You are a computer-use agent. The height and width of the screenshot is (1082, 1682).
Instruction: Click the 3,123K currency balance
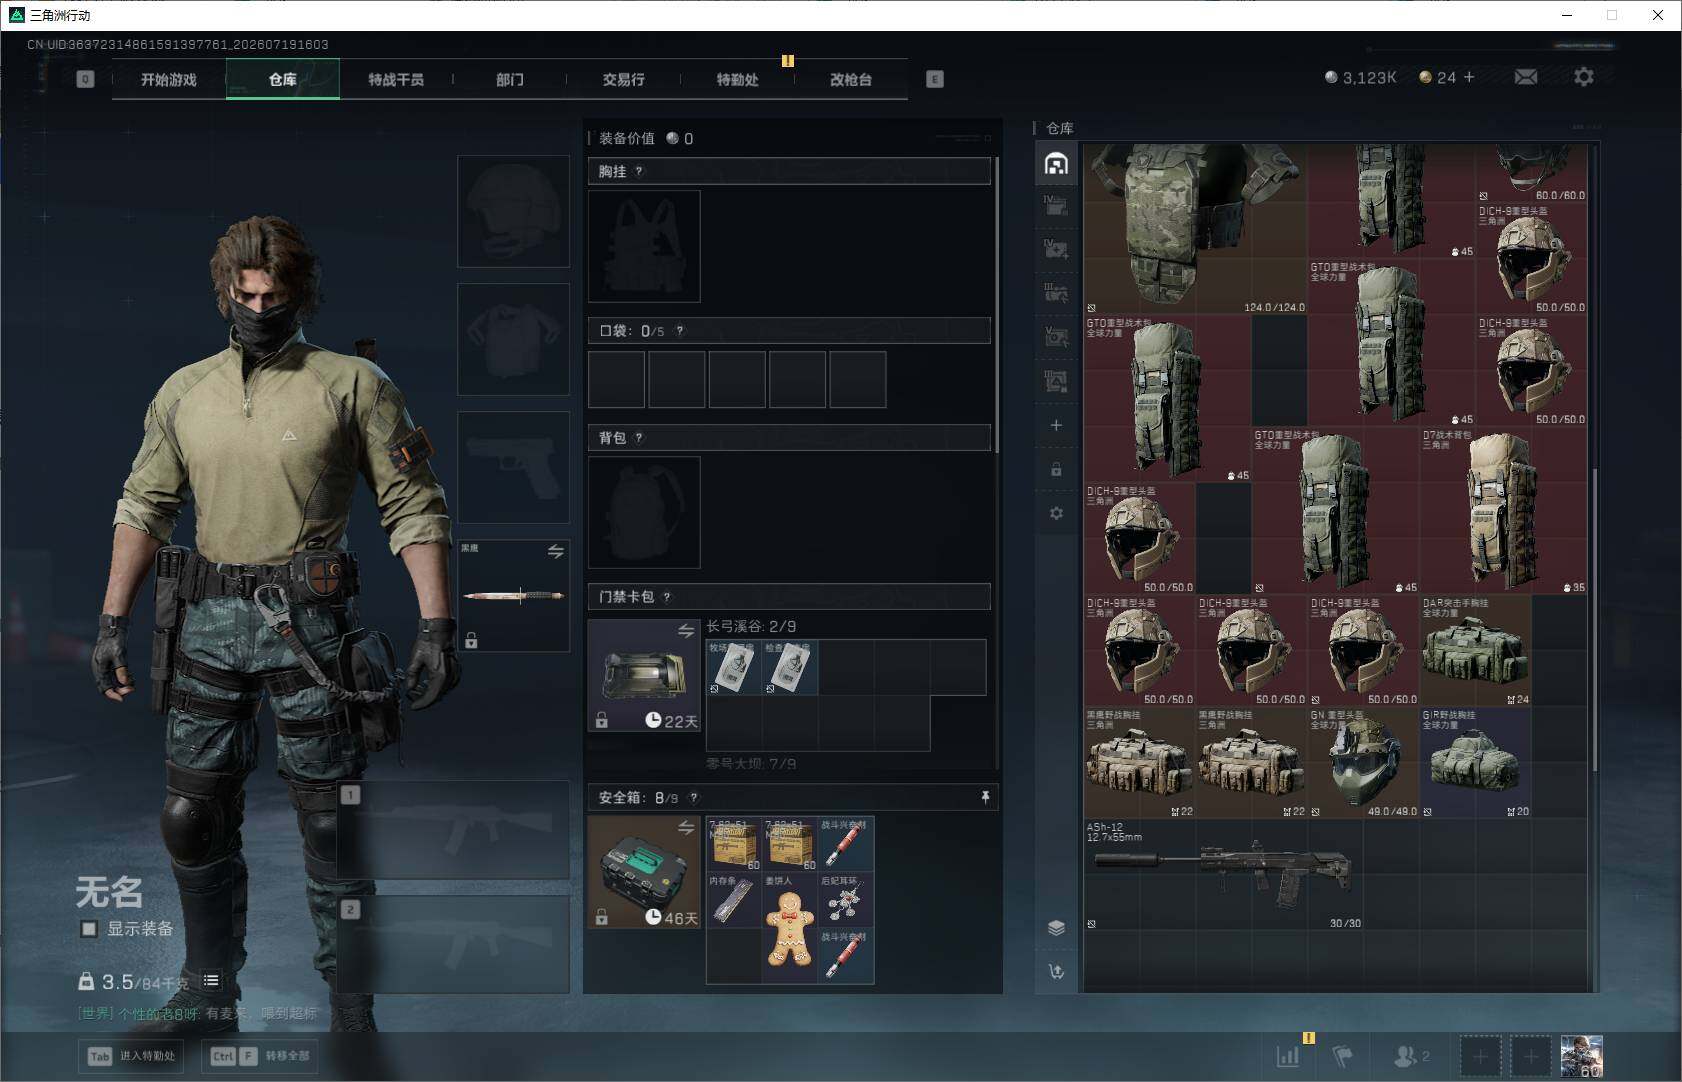1360,77
